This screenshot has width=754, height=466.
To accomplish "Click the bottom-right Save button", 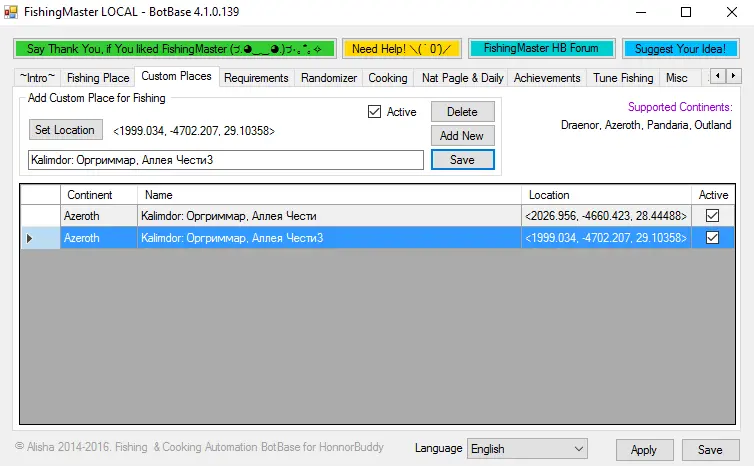I will [710, 450].
